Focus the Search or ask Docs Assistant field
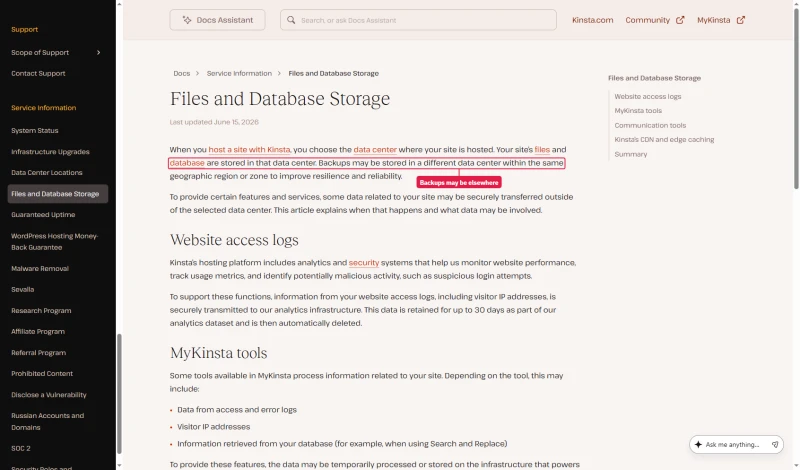Screen dimensions: 800x470 pos(418,20)
